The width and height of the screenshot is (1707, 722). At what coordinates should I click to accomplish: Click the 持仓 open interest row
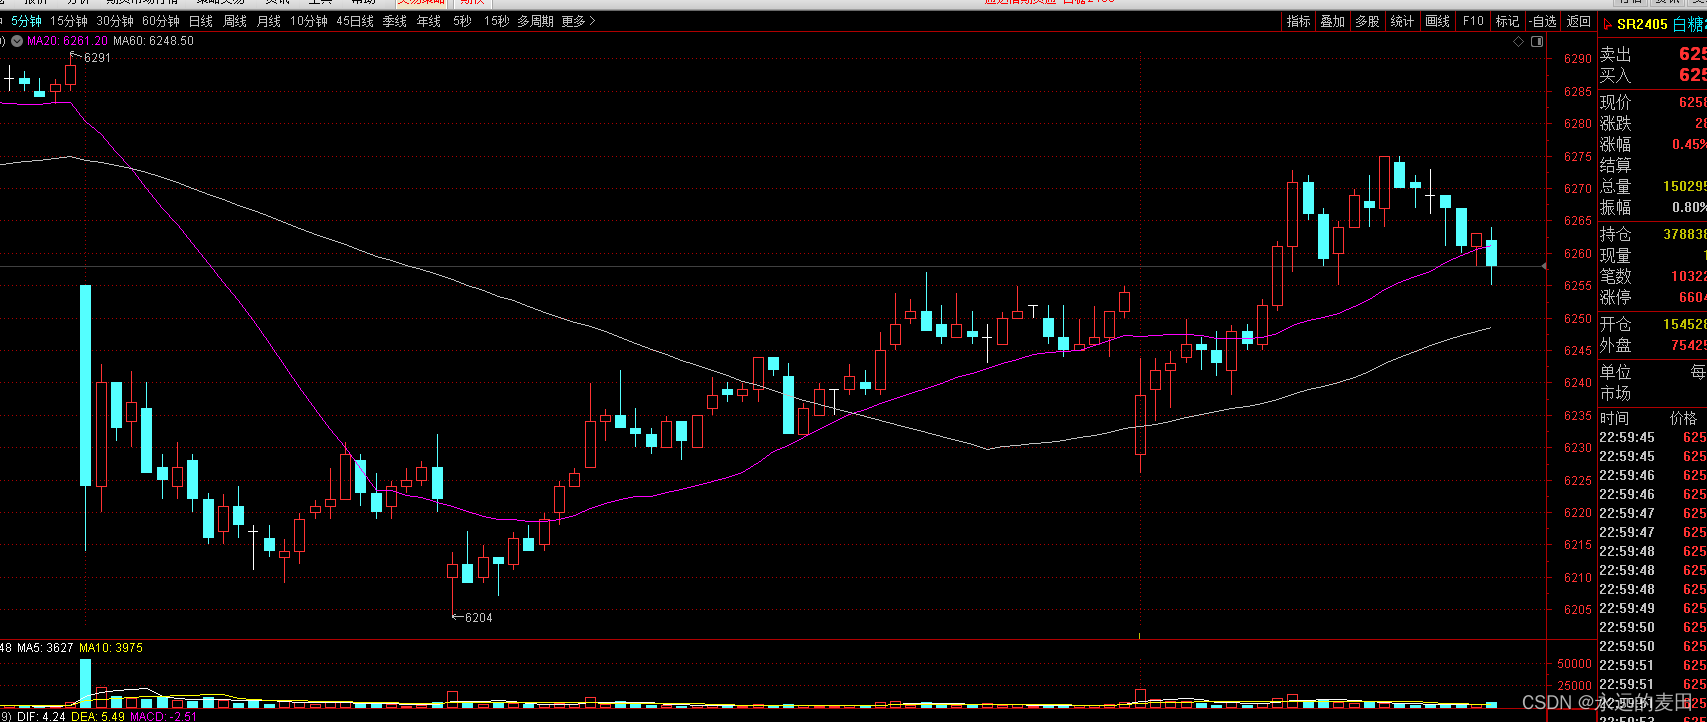click(1652, 234)
